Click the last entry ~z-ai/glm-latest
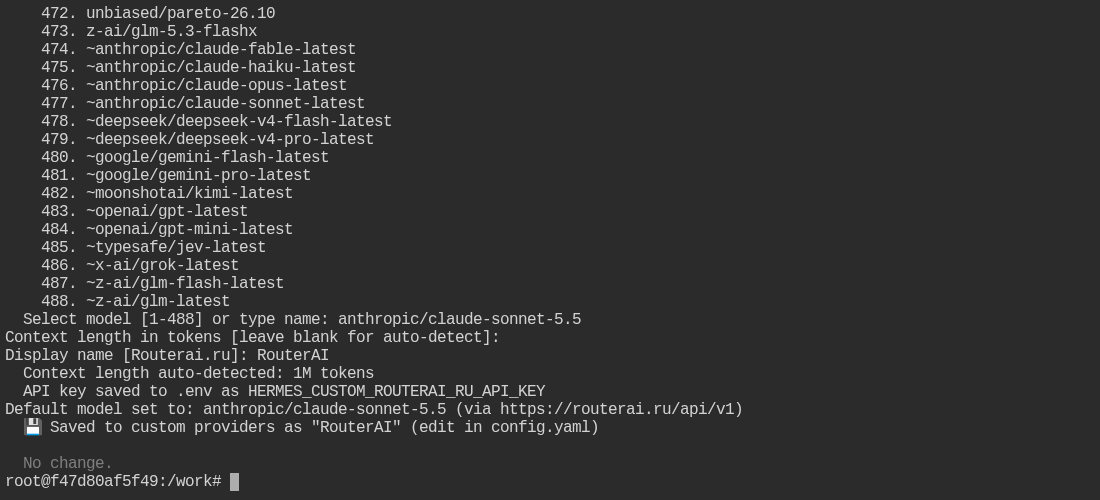Image resolution: width=1100 pixels, height=500 pixels. (x=158, y=301)
